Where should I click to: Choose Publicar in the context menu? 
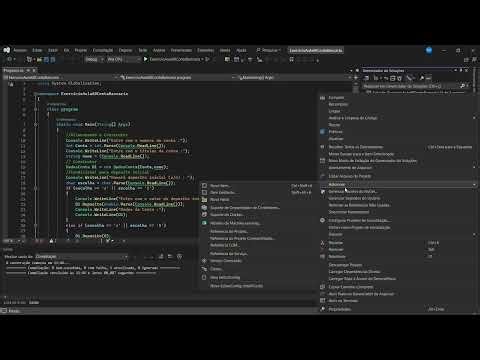pyautogui.click(x=398, y=132)
